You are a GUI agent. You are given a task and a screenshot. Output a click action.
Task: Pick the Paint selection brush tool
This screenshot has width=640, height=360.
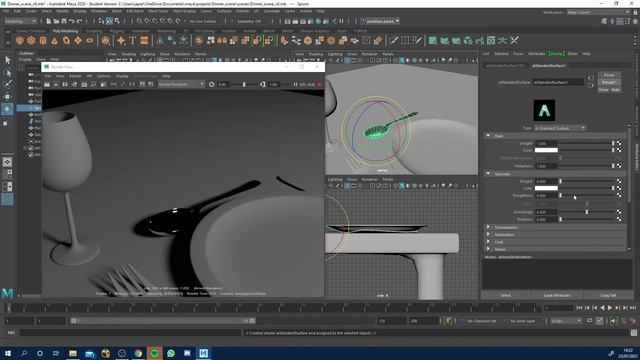pyautogui.click(x=7, y=84)
